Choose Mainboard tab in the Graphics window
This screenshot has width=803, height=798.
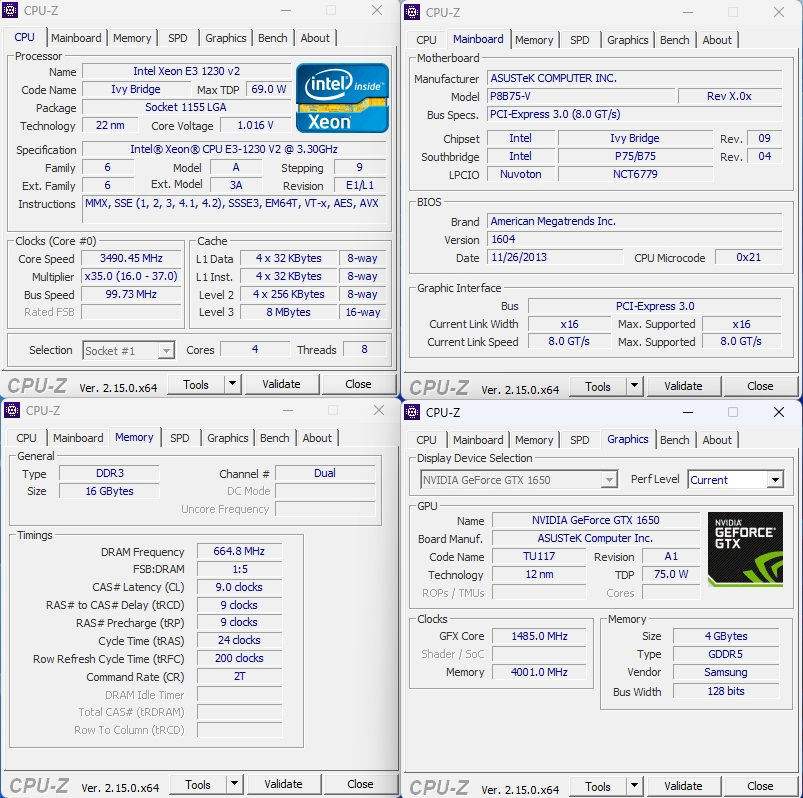tap(478, 440)
